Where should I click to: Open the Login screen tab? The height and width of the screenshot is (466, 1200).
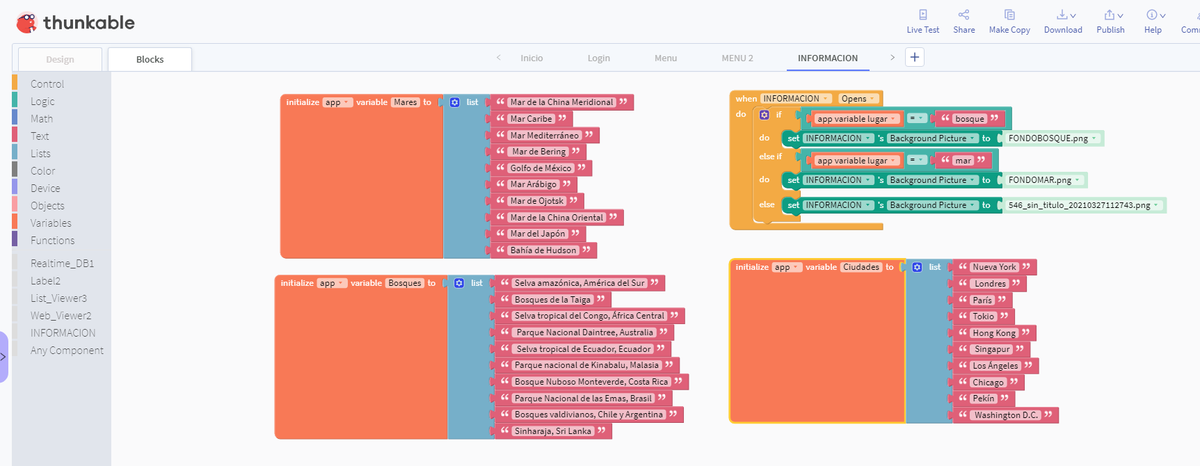pyautogui.click(x=599, y=58)
